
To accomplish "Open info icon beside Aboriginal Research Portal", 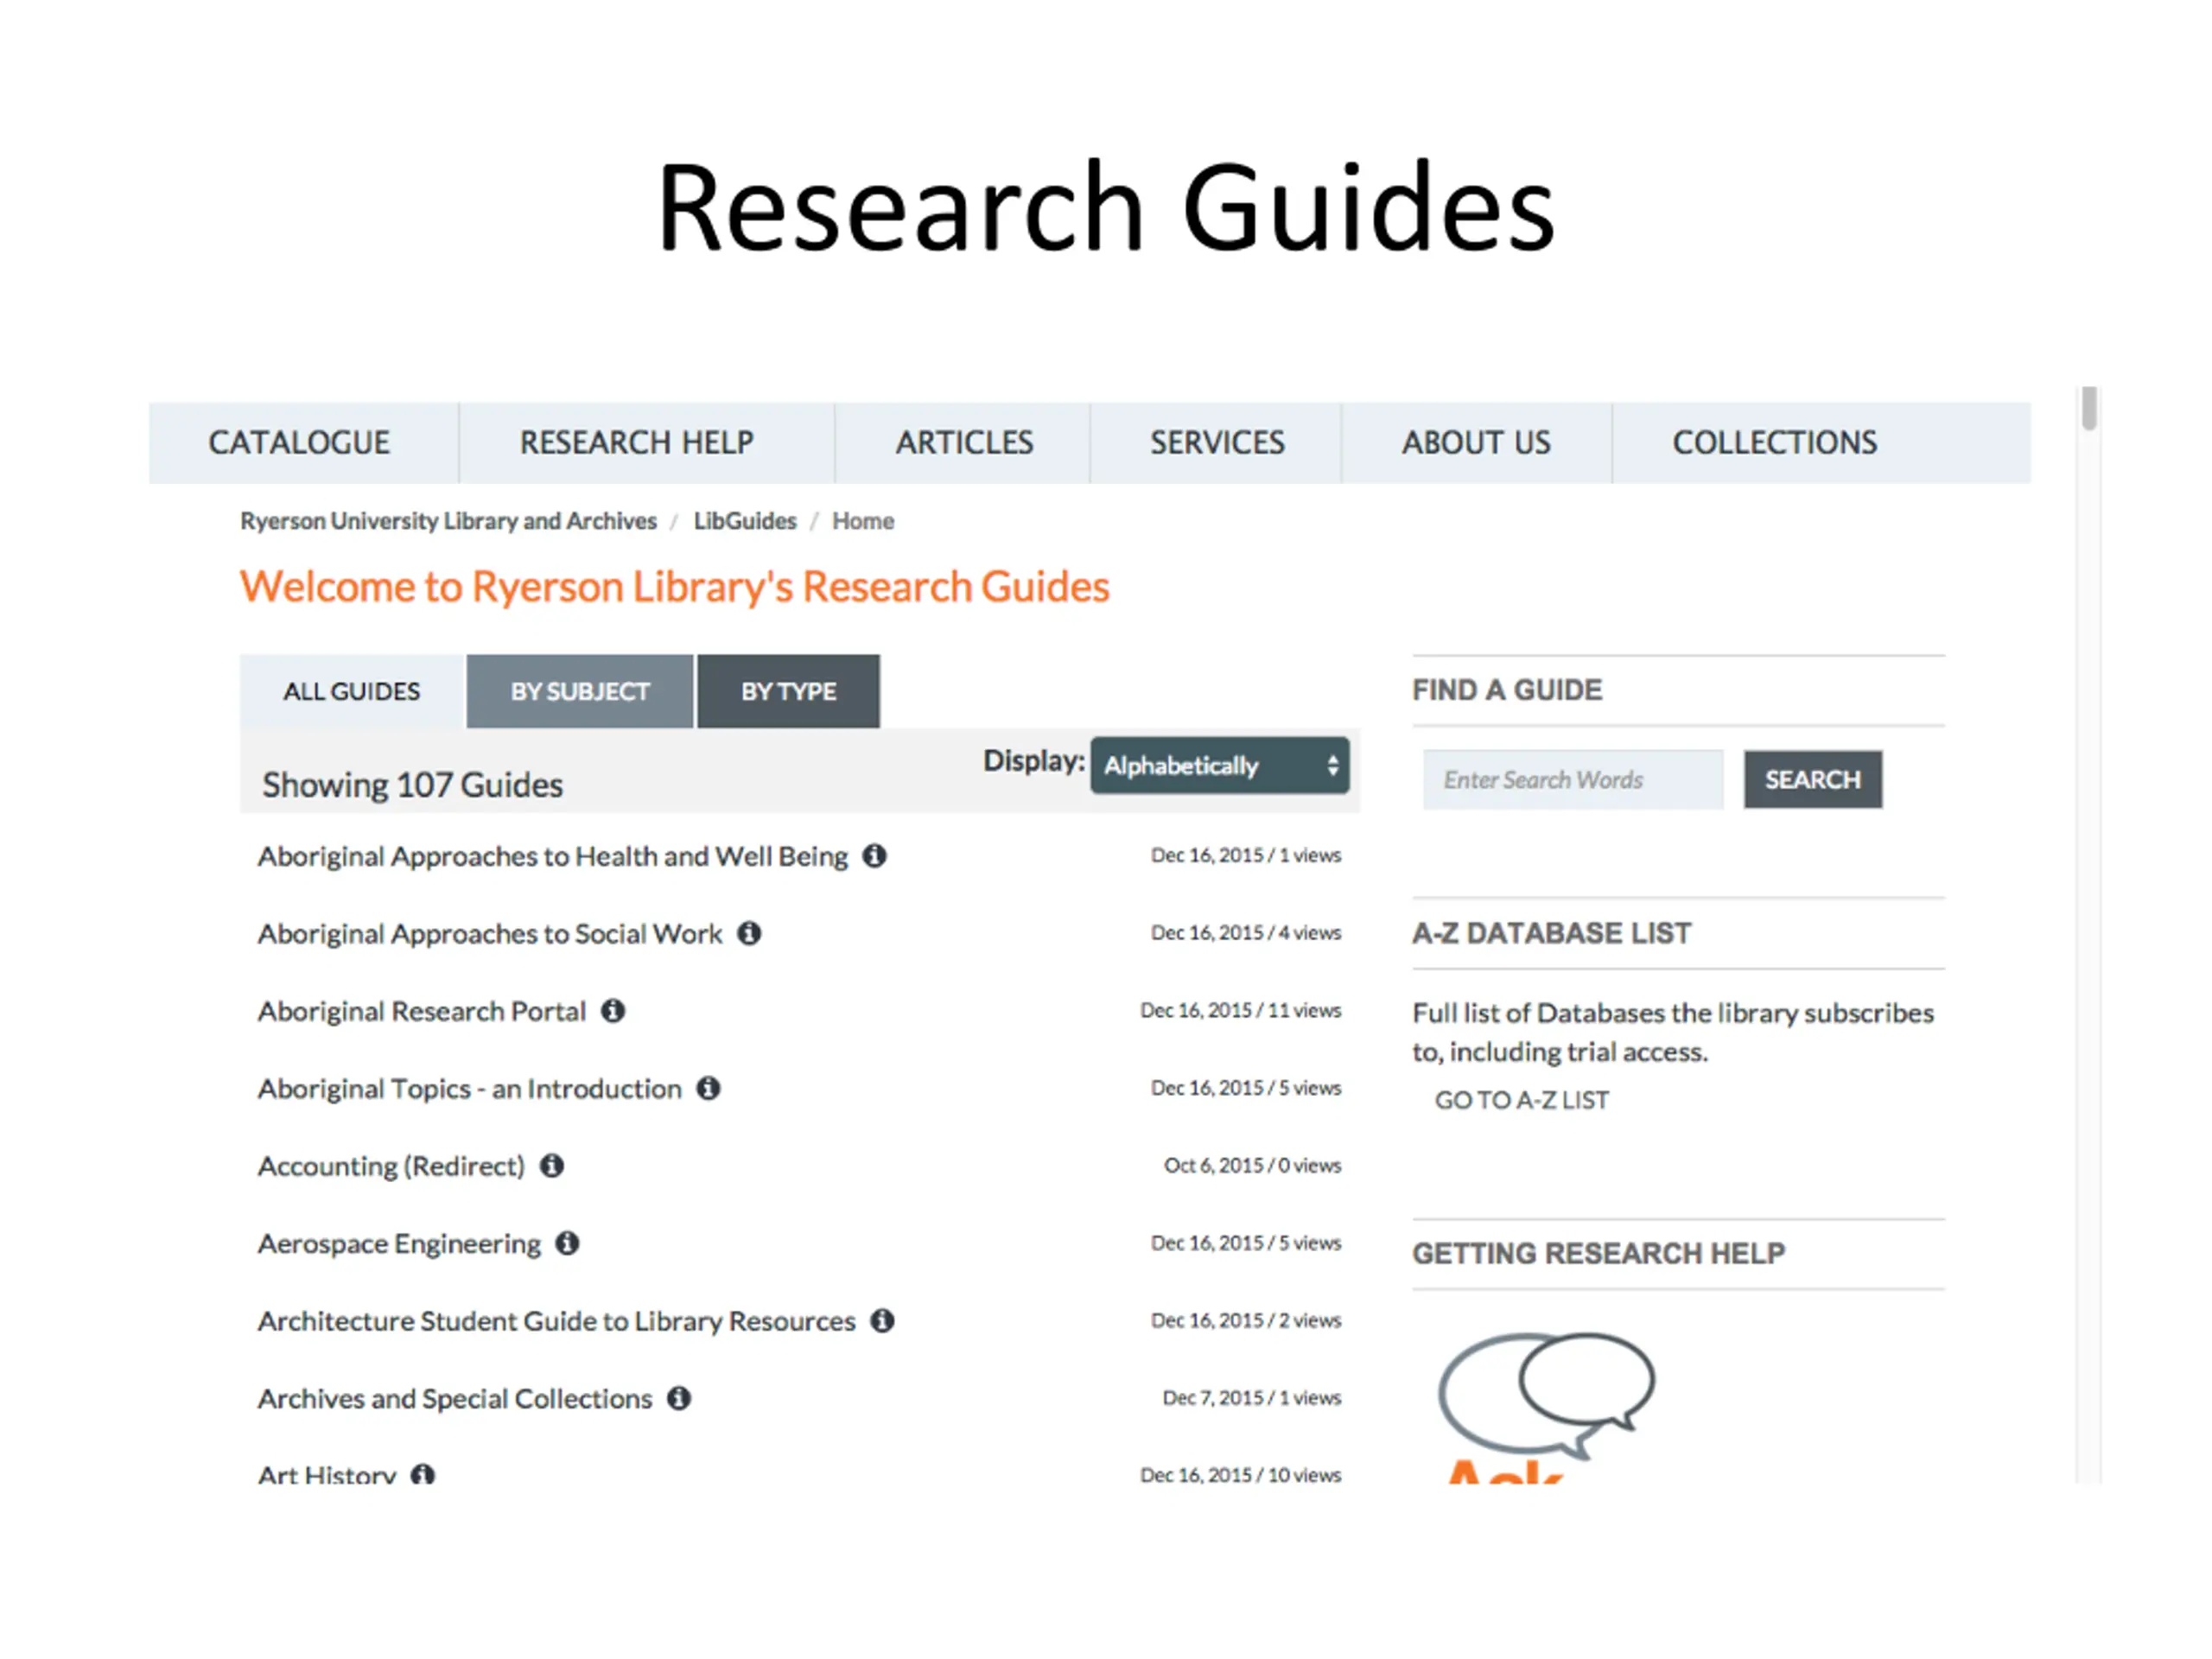I will pyautogui.click(x=613, y=1011).
